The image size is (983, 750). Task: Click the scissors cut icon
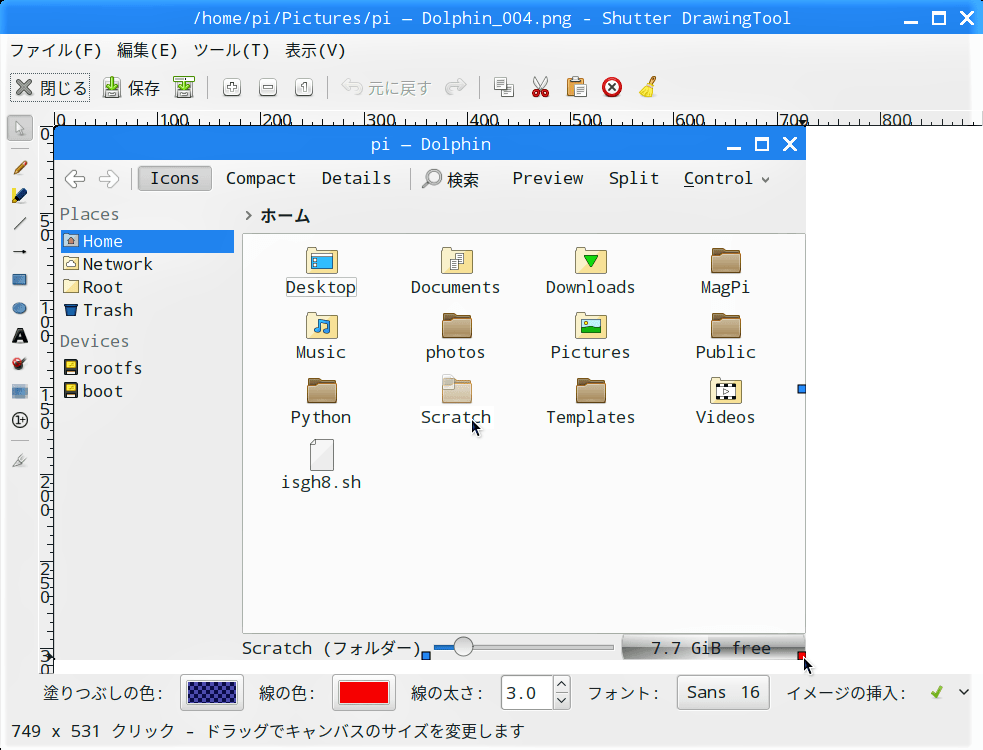coord(540,87)
